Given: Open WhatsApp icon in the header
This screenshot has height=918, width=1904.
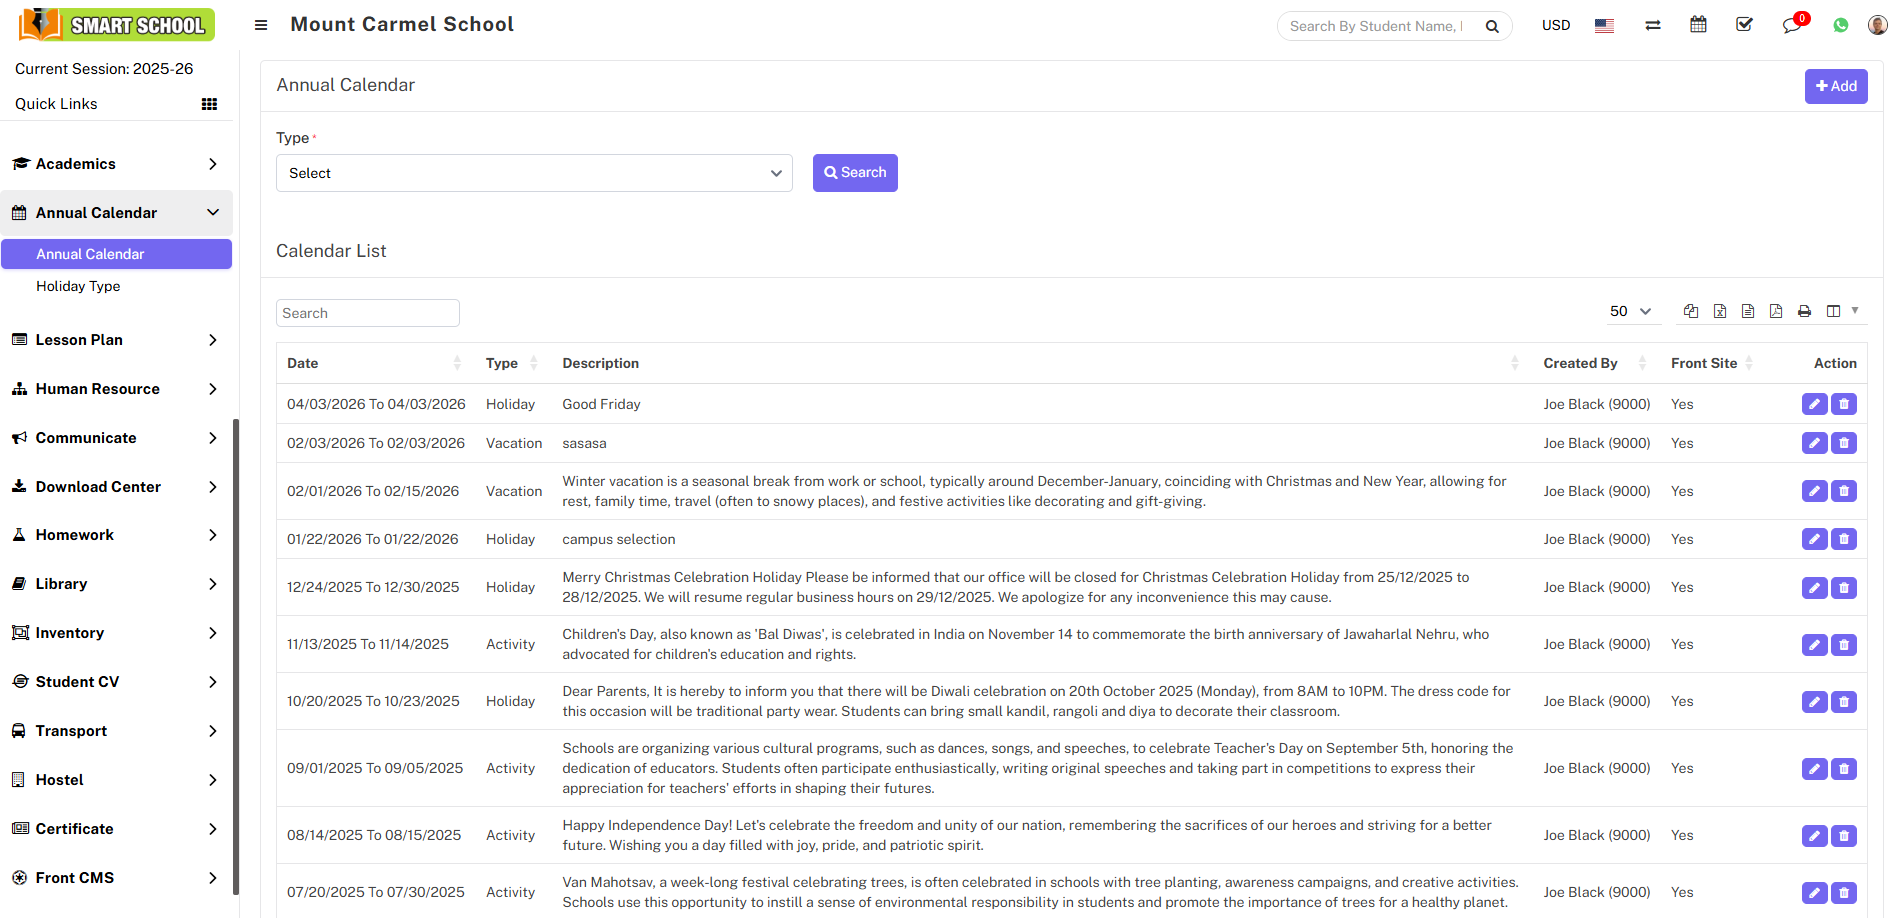Looking at the screenshot, I should (x=1840, y=25).
